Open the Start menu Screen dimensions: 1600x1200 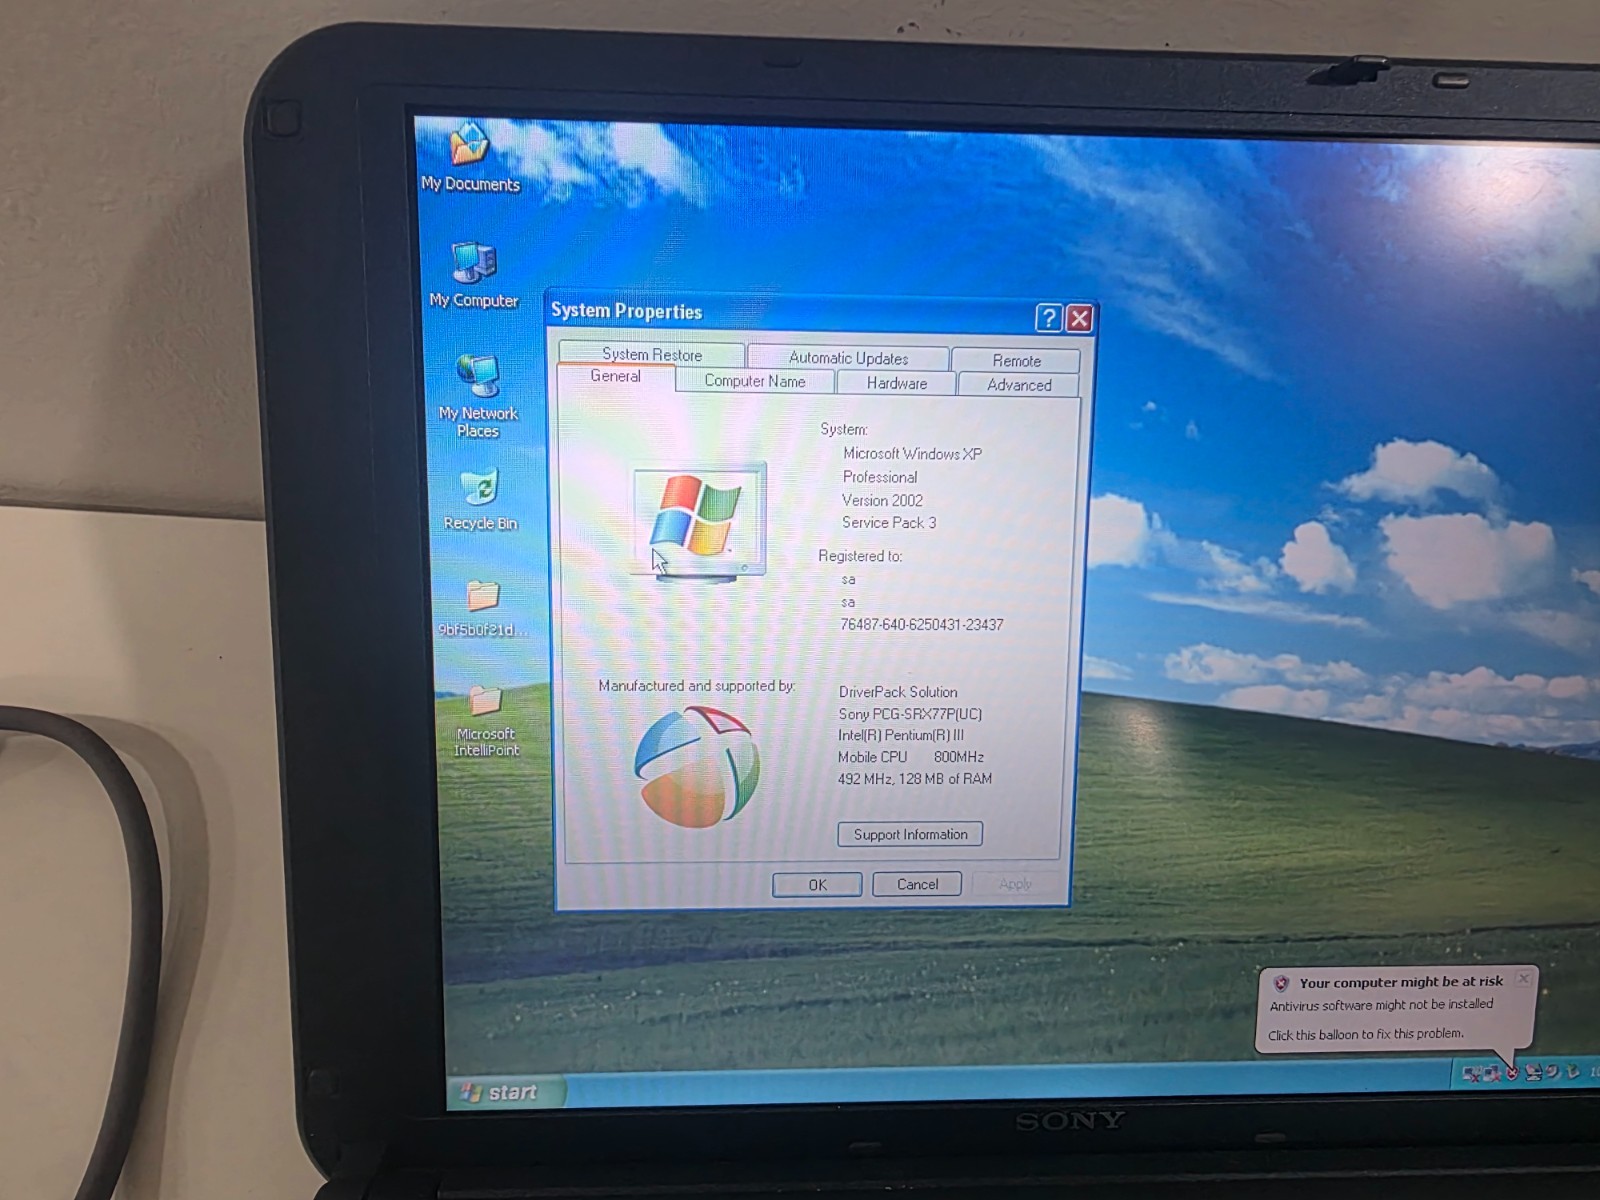click(x=506, y=1091)
